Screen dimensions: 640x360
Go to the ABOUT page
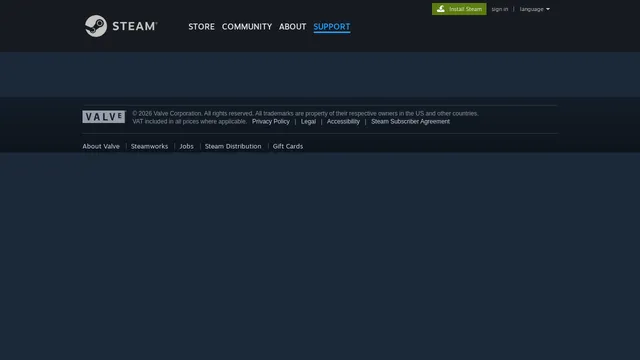292,27
